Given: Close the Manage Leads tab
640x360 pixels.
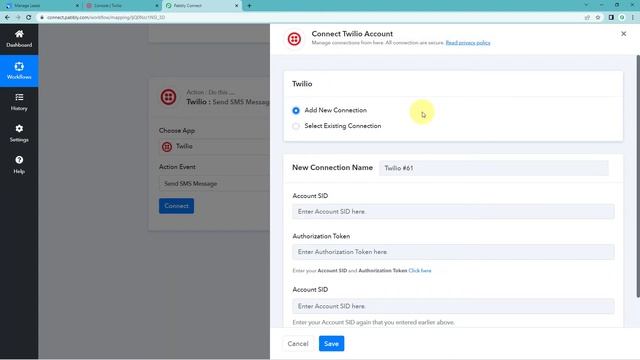Looking at the screenshot, I should (x=77, y=6).
